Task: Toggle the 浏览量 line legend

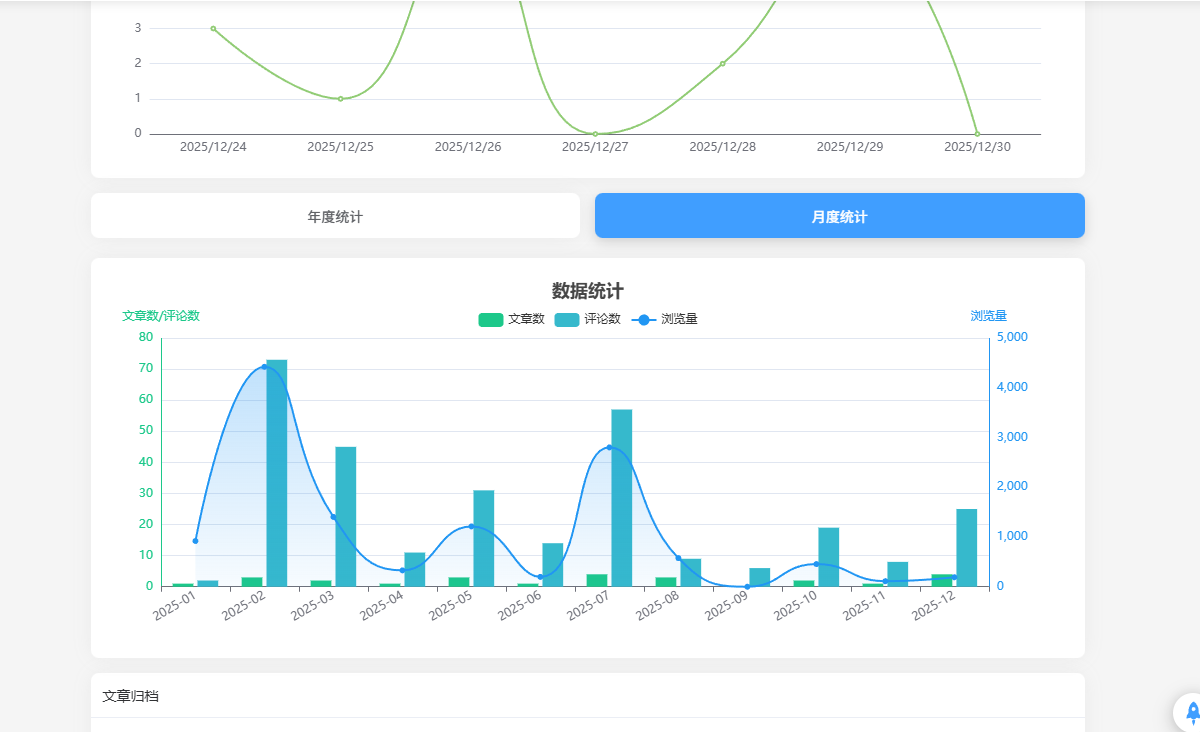Action: (664, 320)
